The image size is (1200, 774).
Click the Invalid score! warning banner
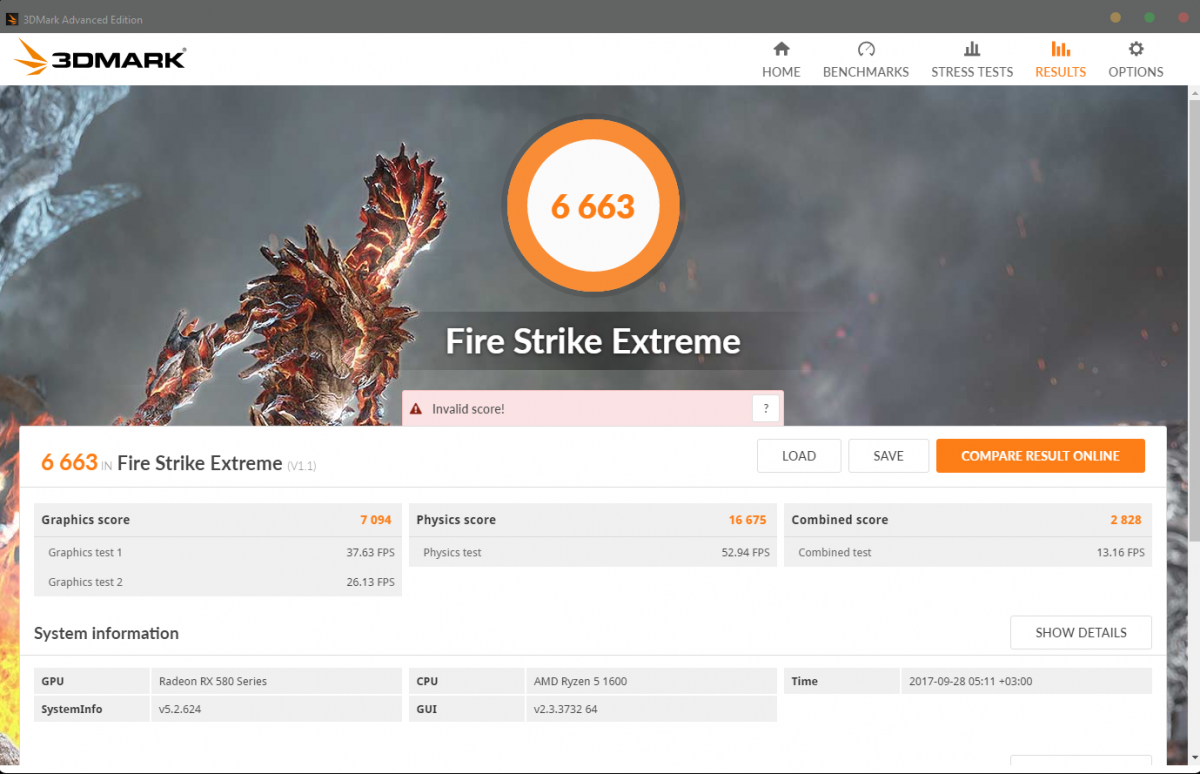click(x=593, y=408)
